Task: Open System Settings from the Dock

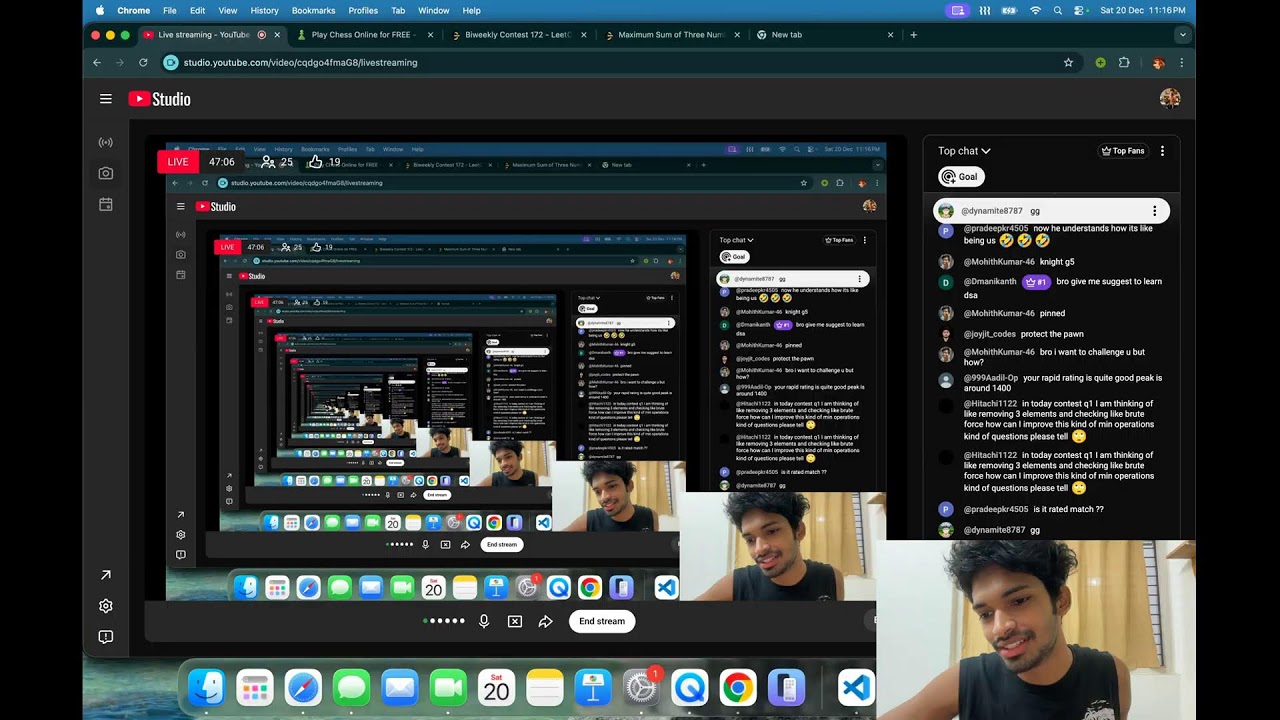Action: point(641,688)
